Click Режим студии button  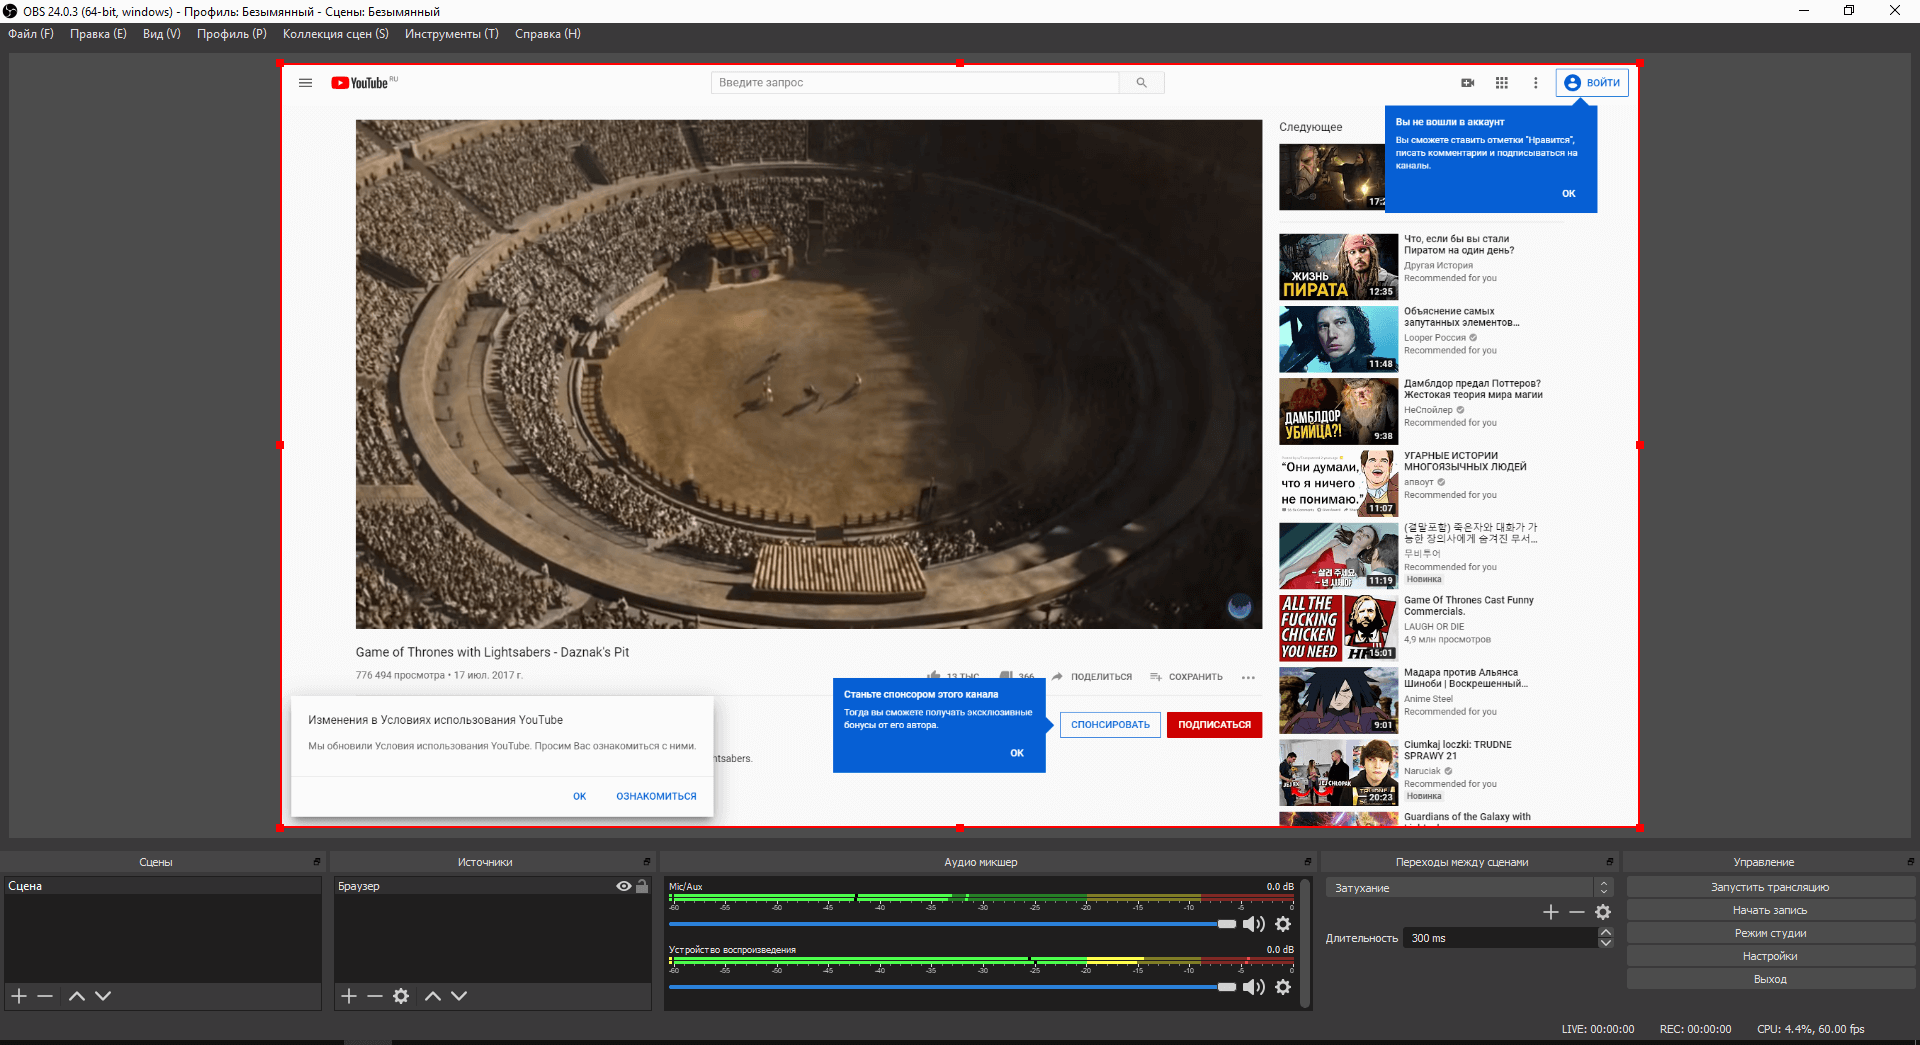tap(1770, 933)
